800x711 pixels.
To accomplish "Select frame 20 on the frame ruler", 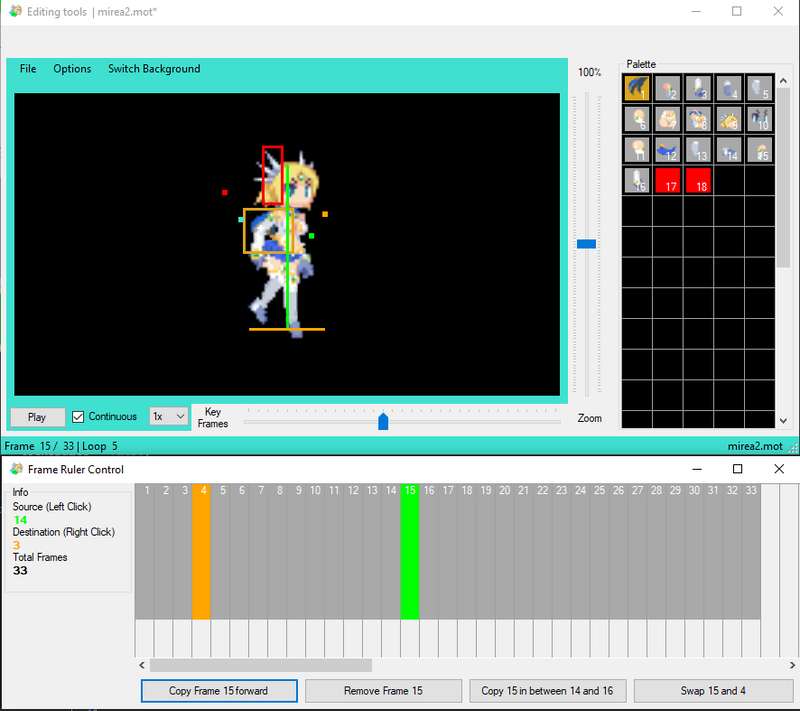I will 505,551.
